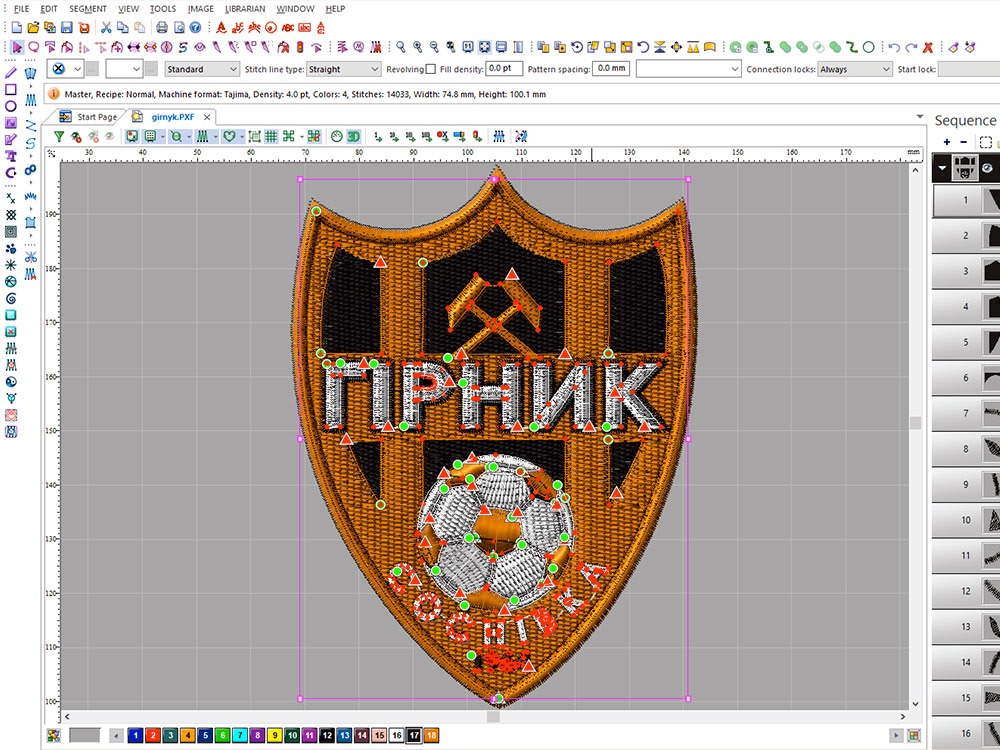Viewport: 1000px width, 750px height.
Task: Open the Connection locks dropdown
Action: pos(855,69)
